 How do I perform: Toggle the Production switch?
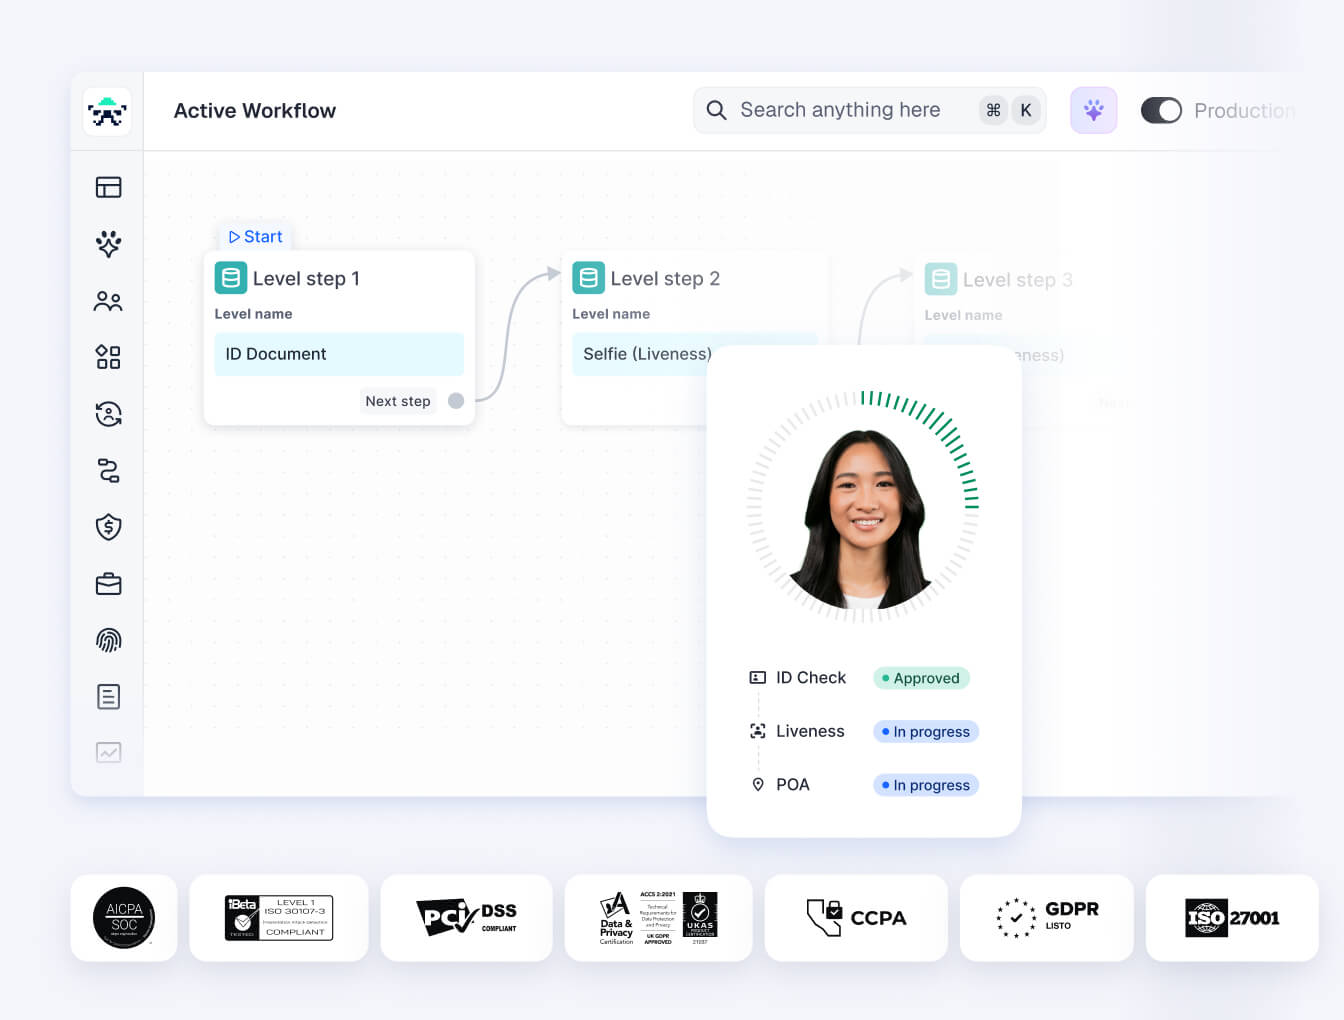(x=1161, y=110)
